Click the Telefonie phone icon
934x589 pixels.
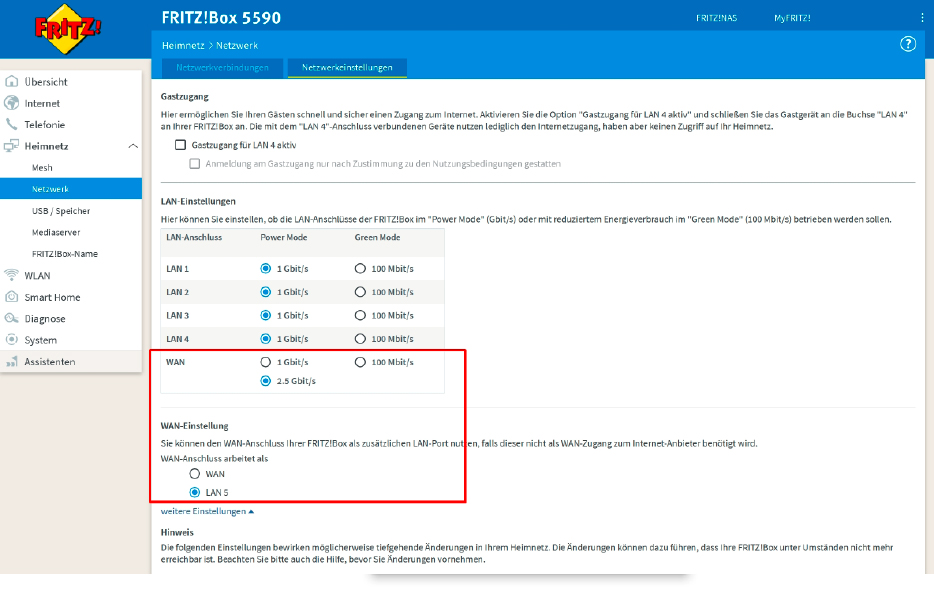click(x=11, y=124)
